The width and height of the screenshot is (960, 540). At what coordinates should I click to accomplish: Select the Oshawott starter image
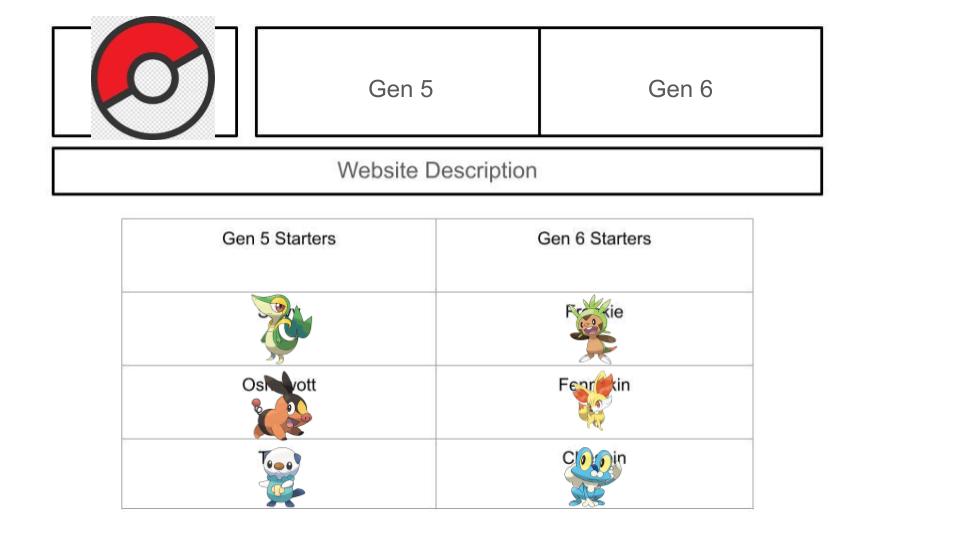click(281, 477)
